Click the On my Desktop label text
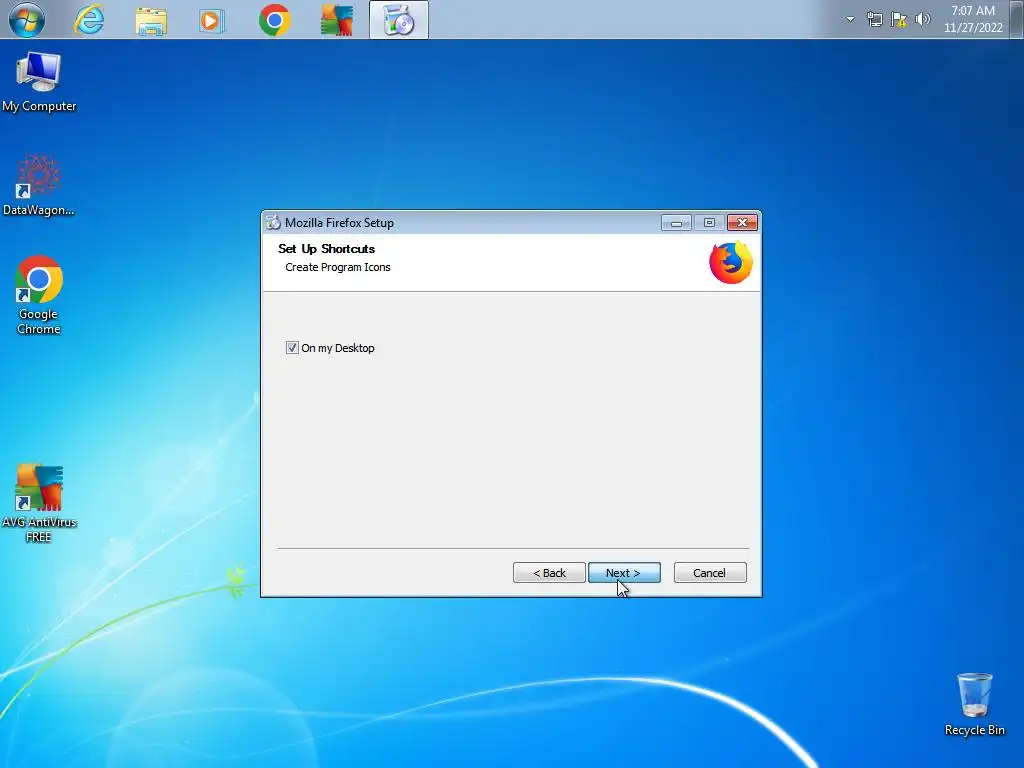 tap(338, 348)
